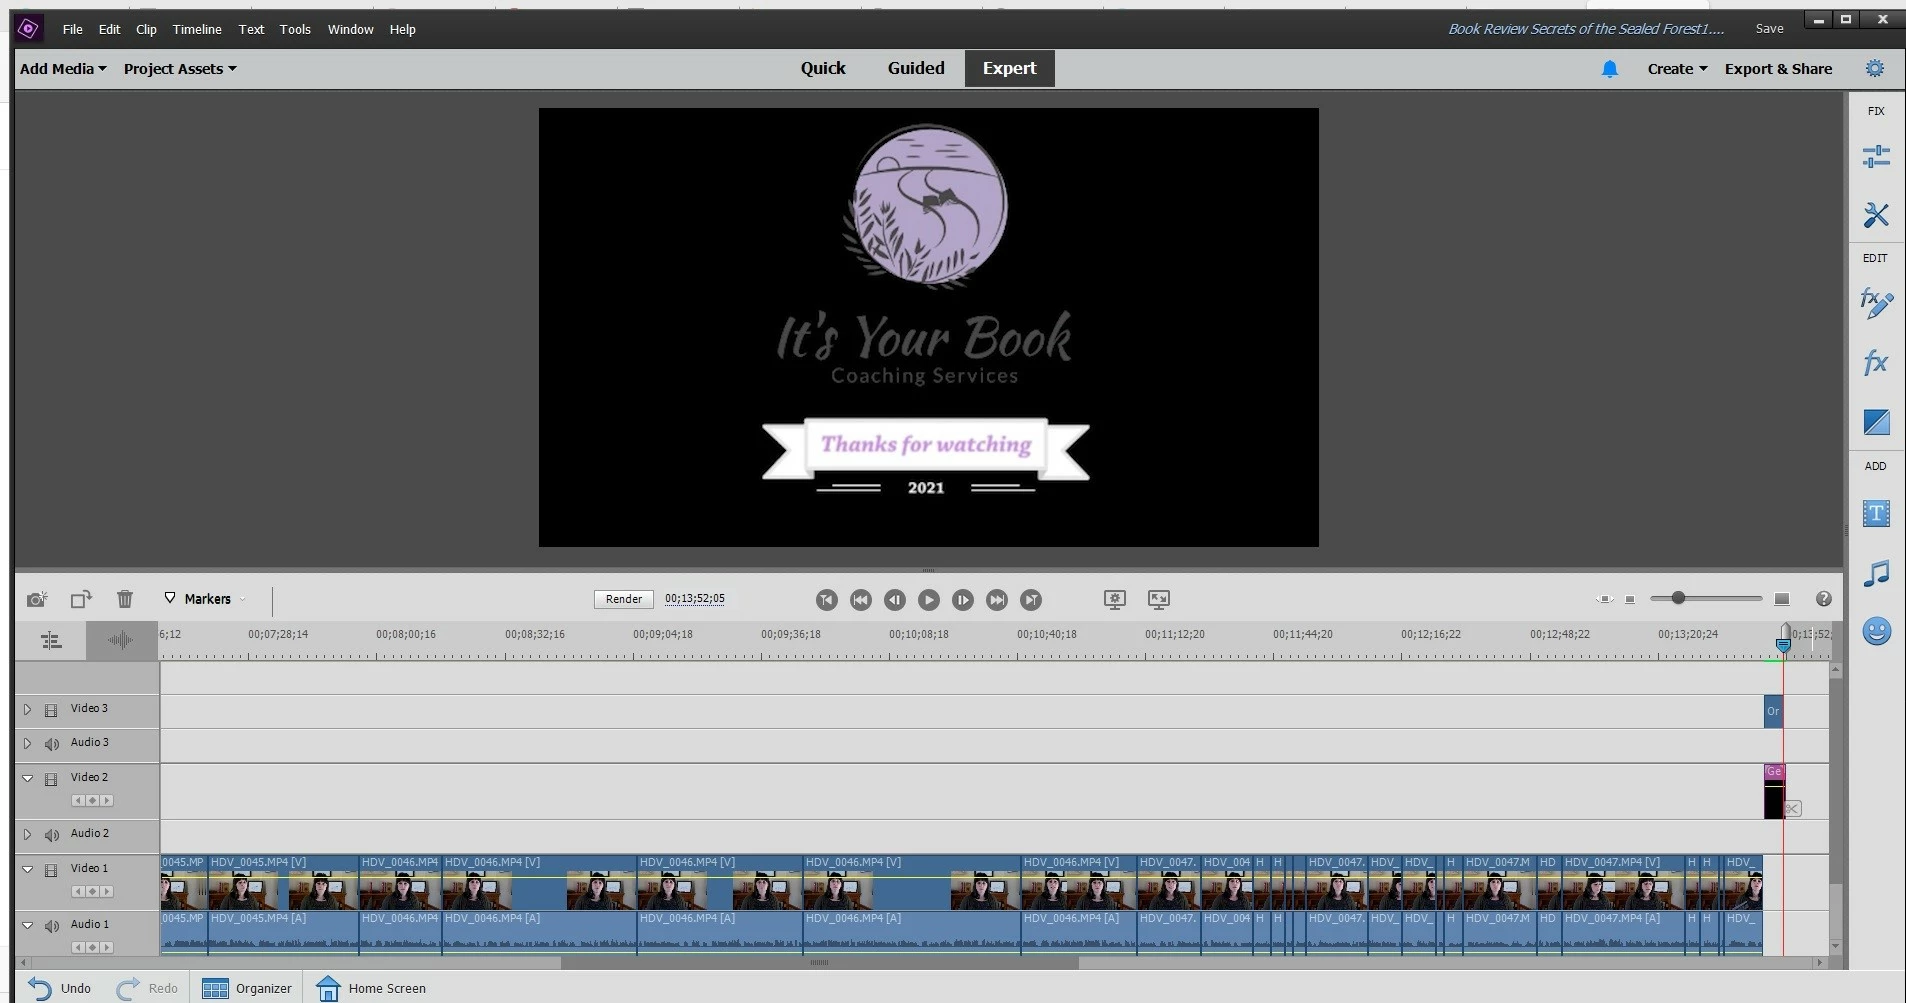1906x1003 pixels.
Task: Switch to Guided mode tab
Action: pos(916,68)
